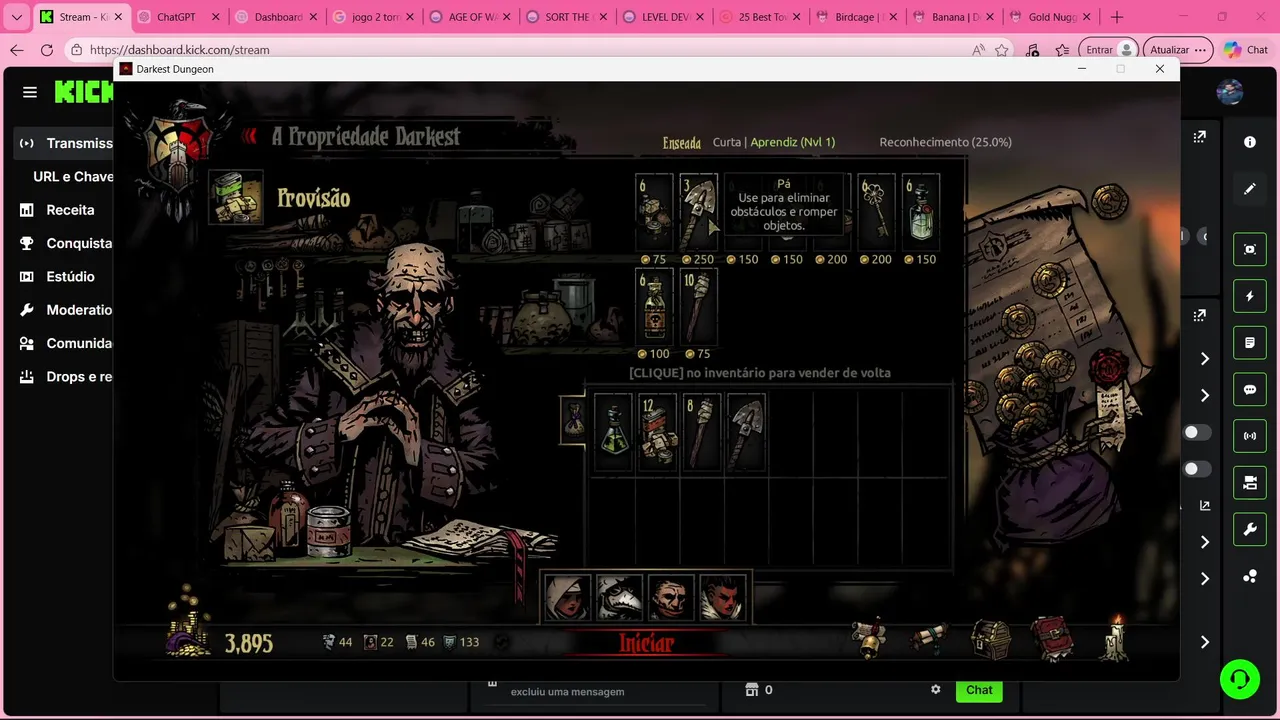Buy food from the 75 gold shop slot
This screenshot has width=1280, height=720.
(x=655, y=211)
